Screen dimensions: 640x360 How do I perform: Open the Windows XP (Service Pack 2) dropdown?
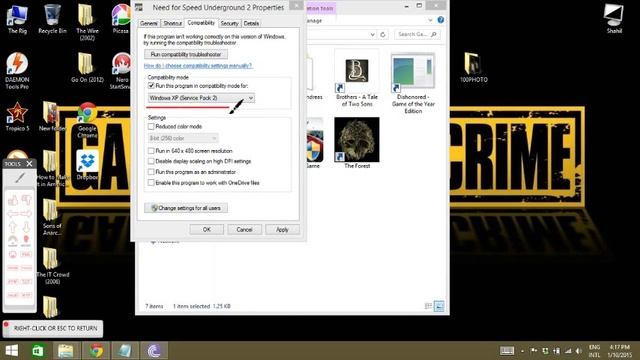201,98
